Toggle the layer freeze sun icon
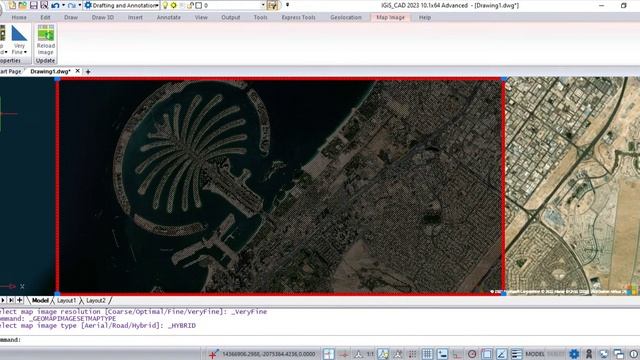640x360 pixels. point(173,5)
